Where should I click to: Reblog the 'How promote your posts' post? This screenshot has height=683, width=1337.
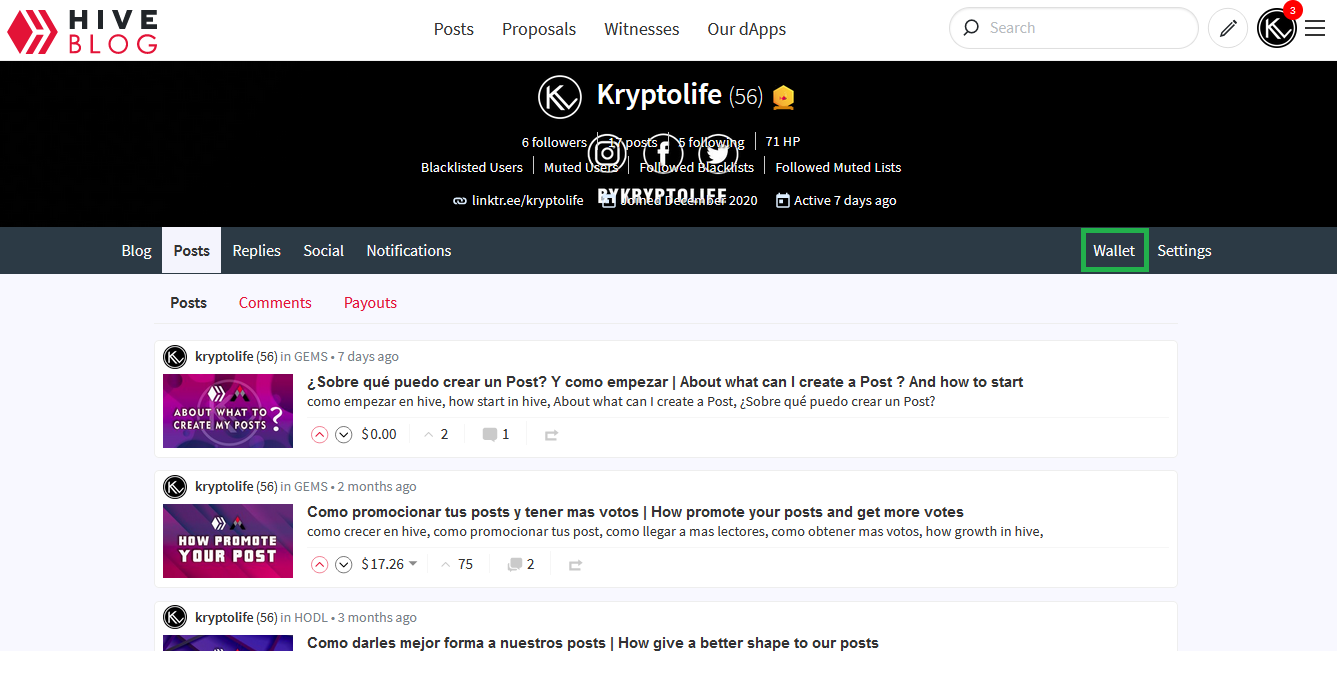click(575, 565)
